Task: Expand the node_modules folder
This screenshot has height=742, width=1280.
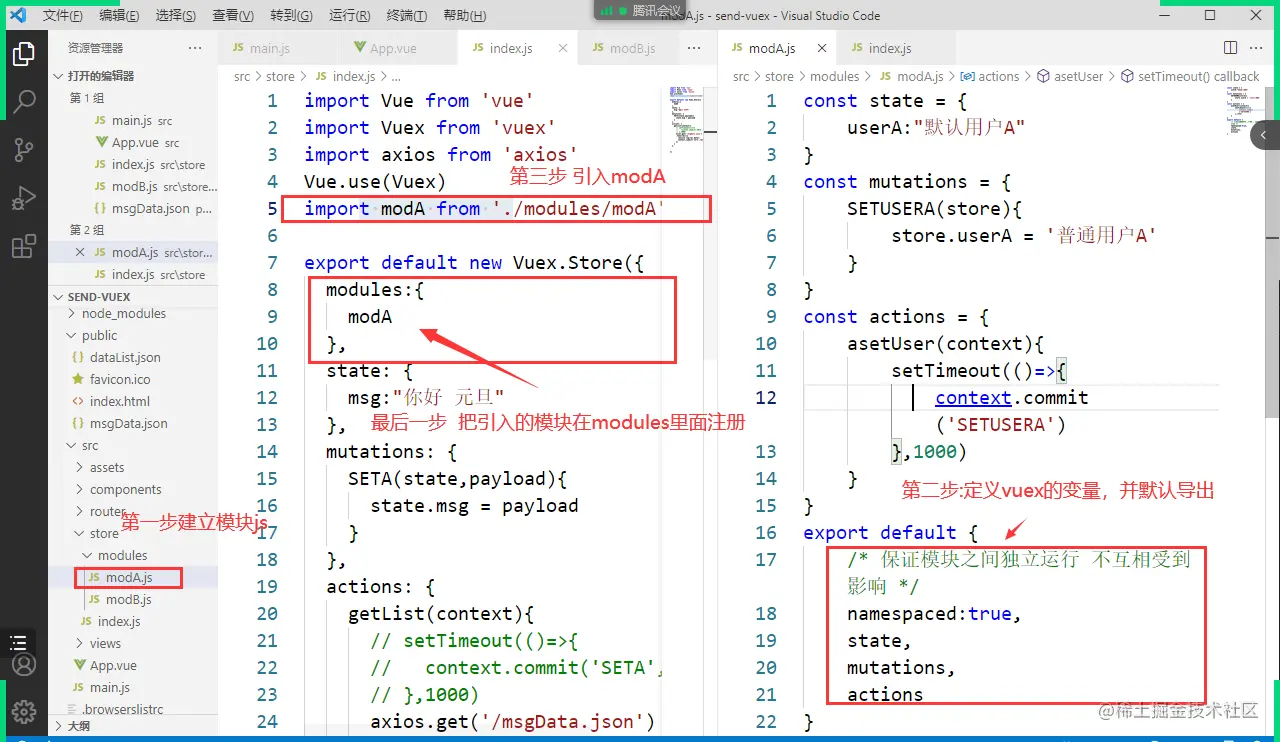Action: pyautogui.click(x=123, y=314)
